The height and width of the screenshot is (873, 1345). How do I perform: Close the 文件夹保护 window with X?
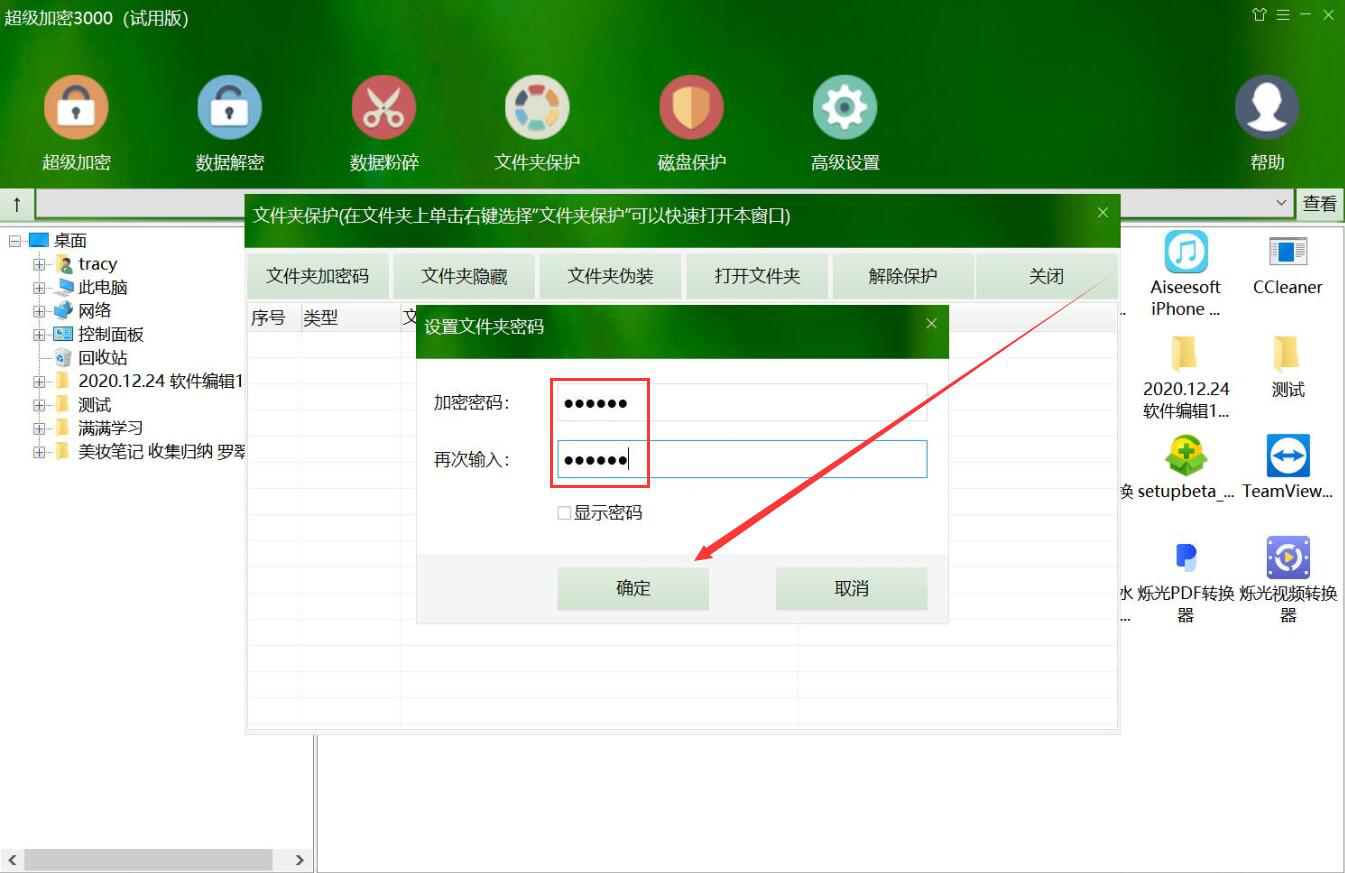1103,213
